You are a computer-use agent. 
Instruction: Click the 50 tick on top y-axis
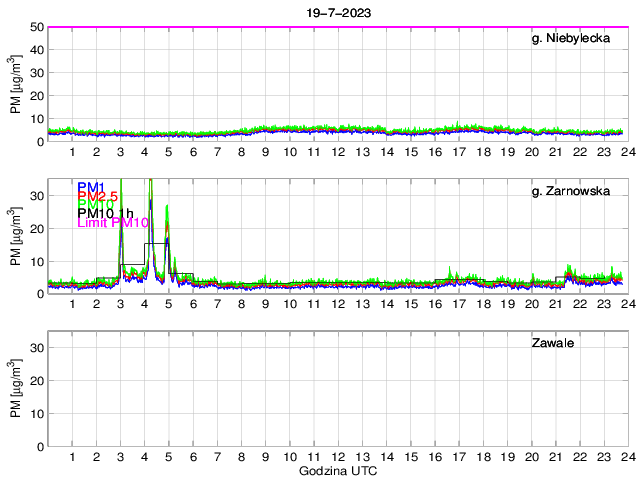36,27
